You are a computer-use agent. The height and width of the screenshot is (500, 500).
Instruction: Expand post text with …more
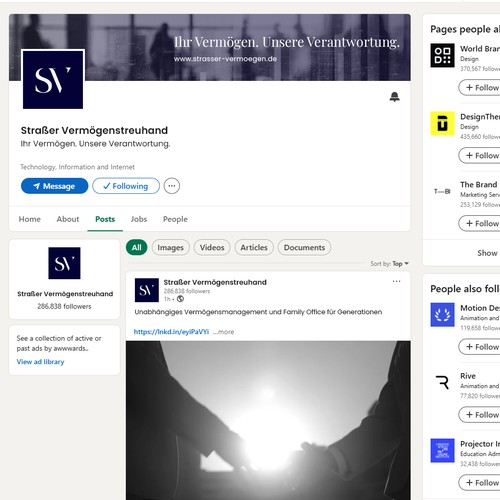[x=223, y=332]
